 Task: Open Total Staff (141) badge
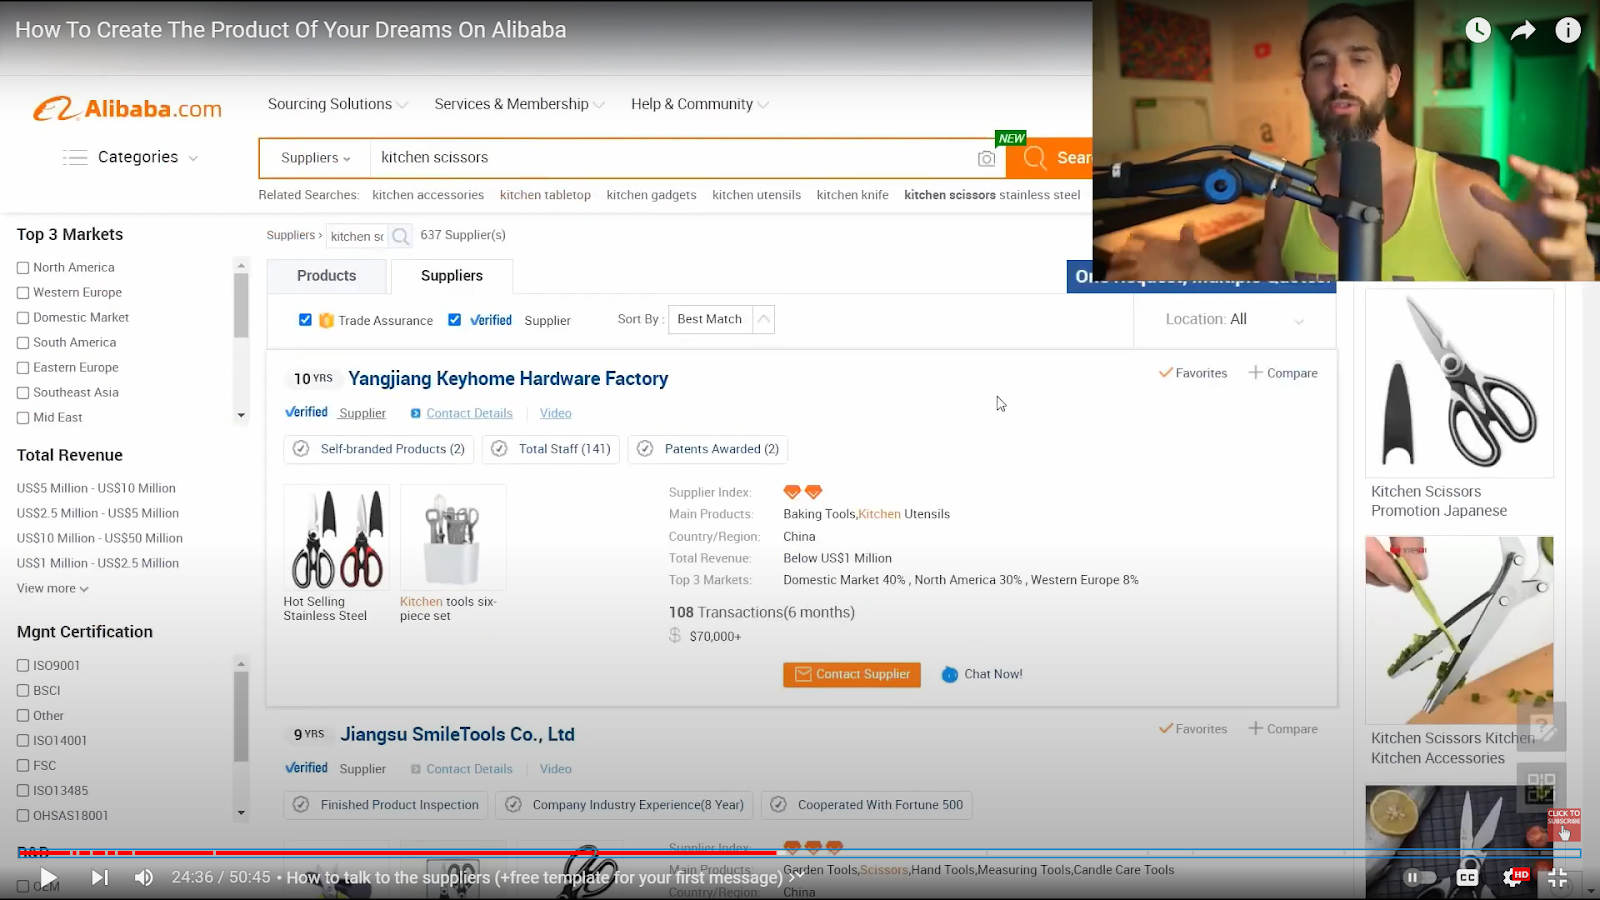pyautogui.click(x=550, y=449)
